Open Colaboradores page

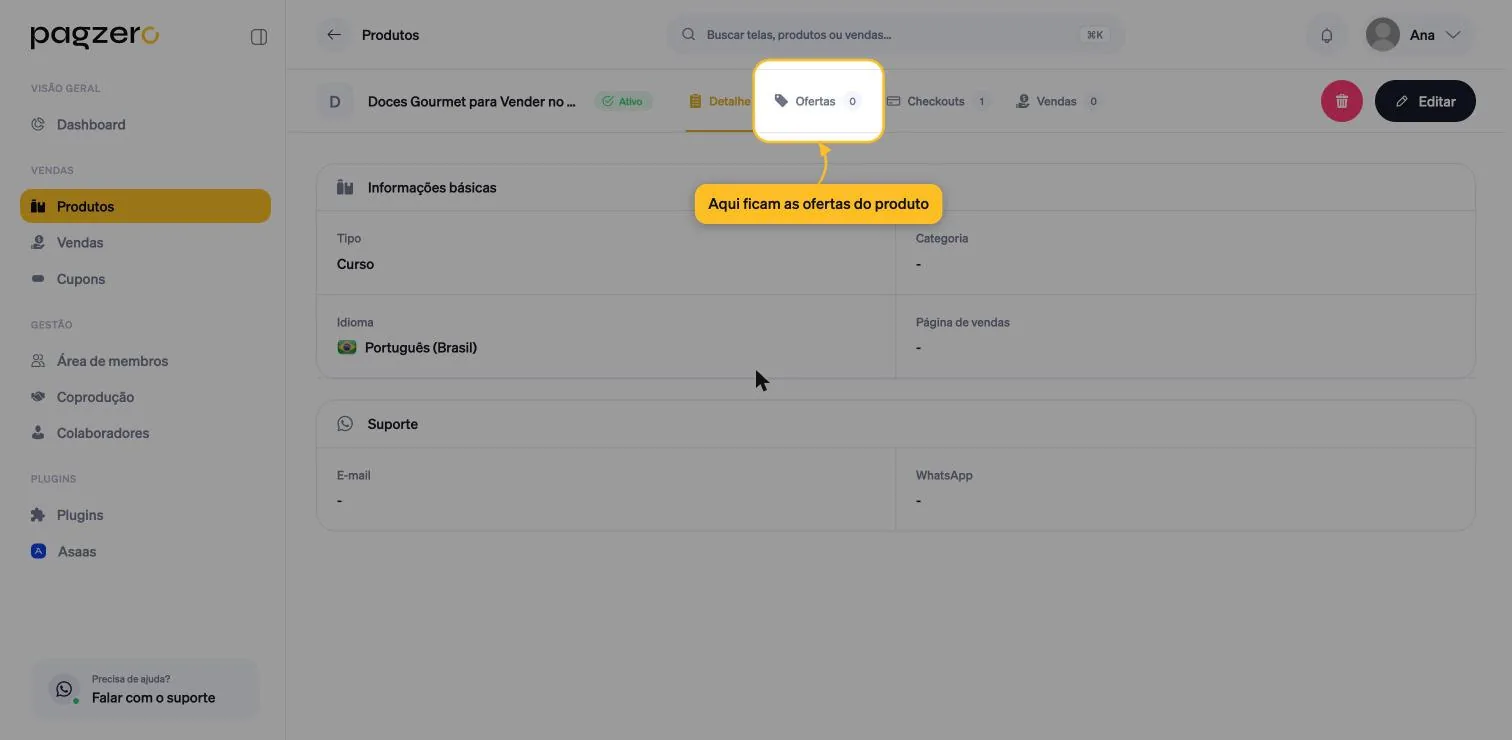coord(145,433)
